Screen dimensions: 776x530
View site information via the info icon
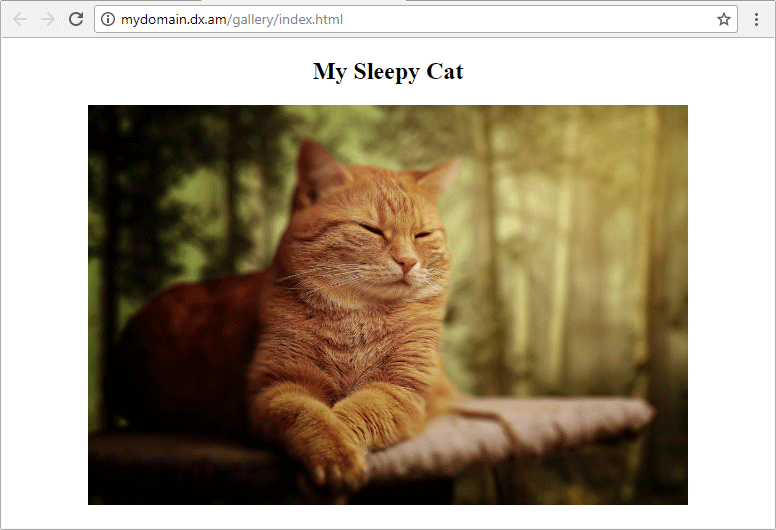coord(109,19)
